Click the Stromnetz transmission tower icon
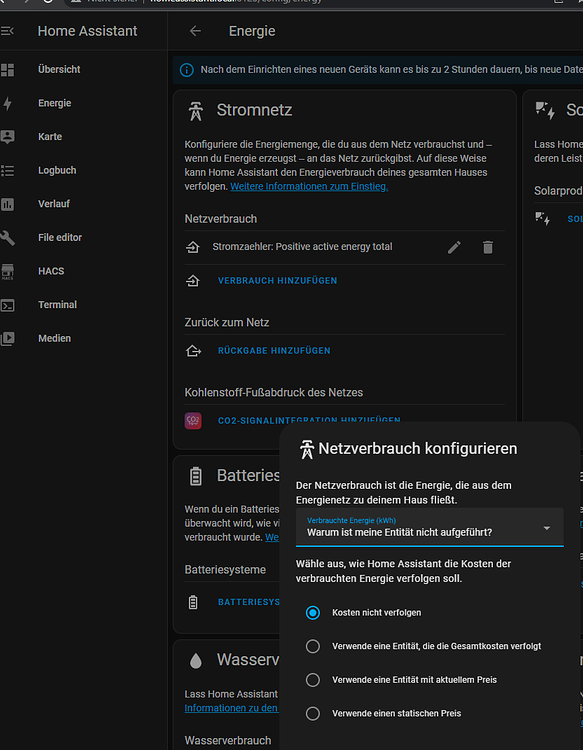 coord(195,111)
